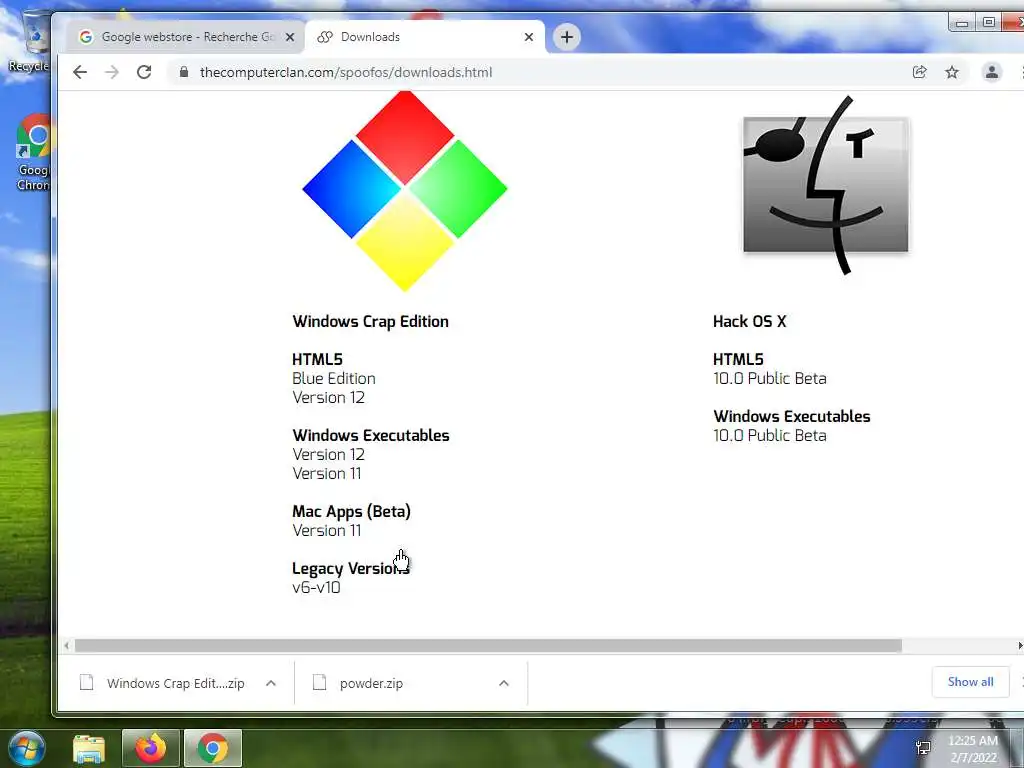Open Hack OS X HTML5 10.0 Public Beta
Viewport: 1024px width, 768px height.
coord(769,379)
